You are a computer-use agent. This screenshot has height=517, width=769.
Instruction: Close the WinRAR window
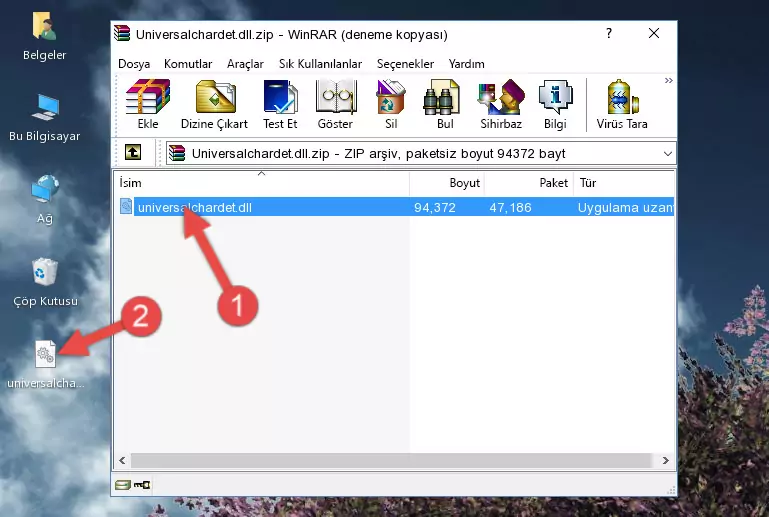(654, 33)
